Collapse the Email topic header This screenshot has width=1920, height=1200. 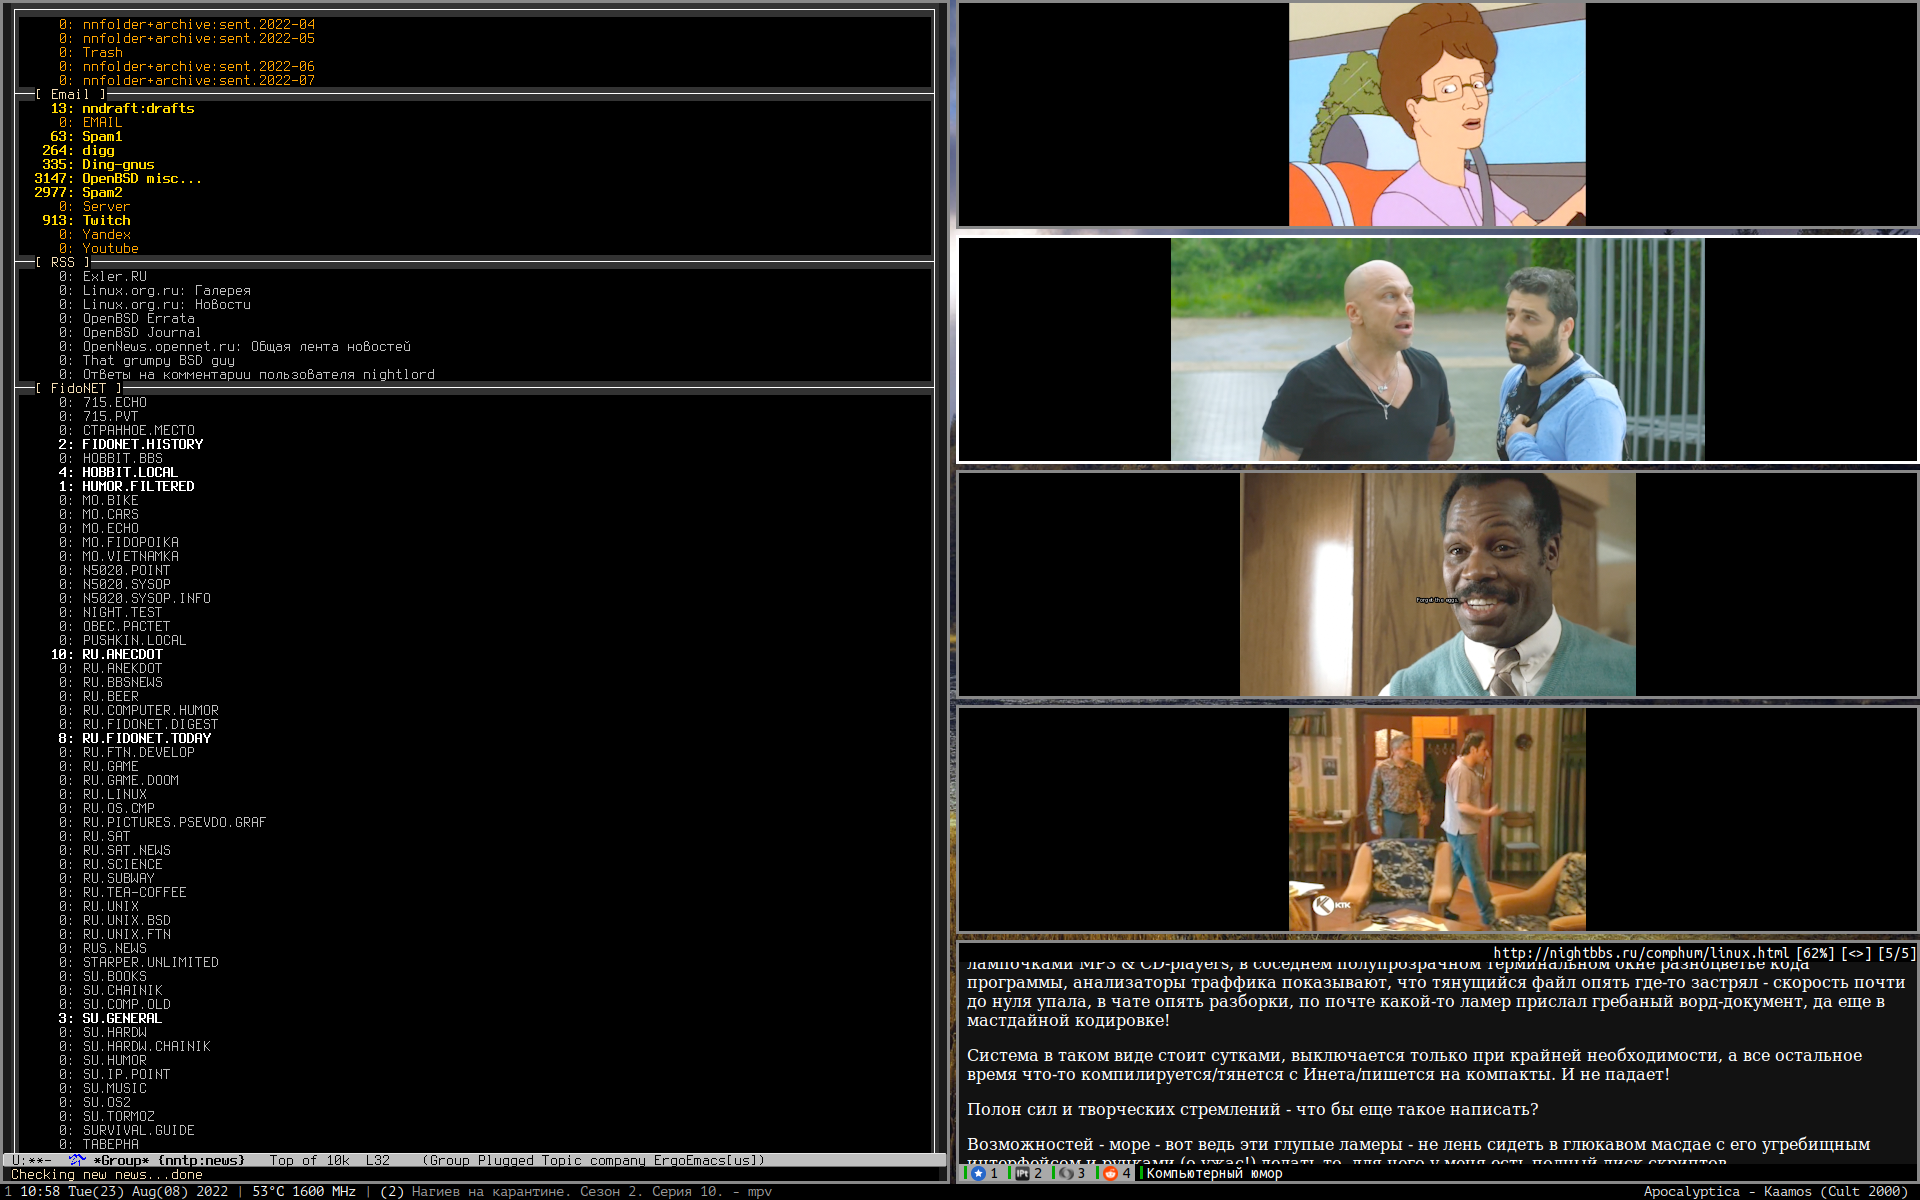pos(70,94)
